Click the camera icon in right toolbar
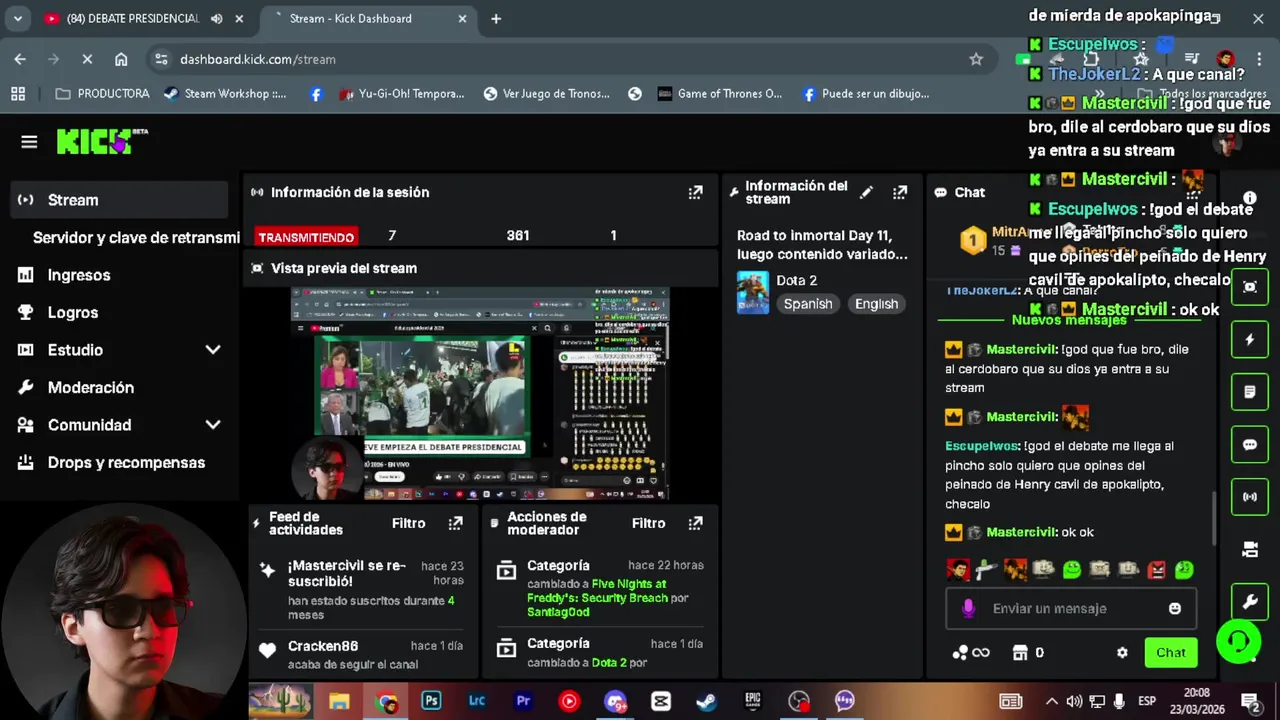This screenshot has width=1280, height=720. (x=1249, y=549)
